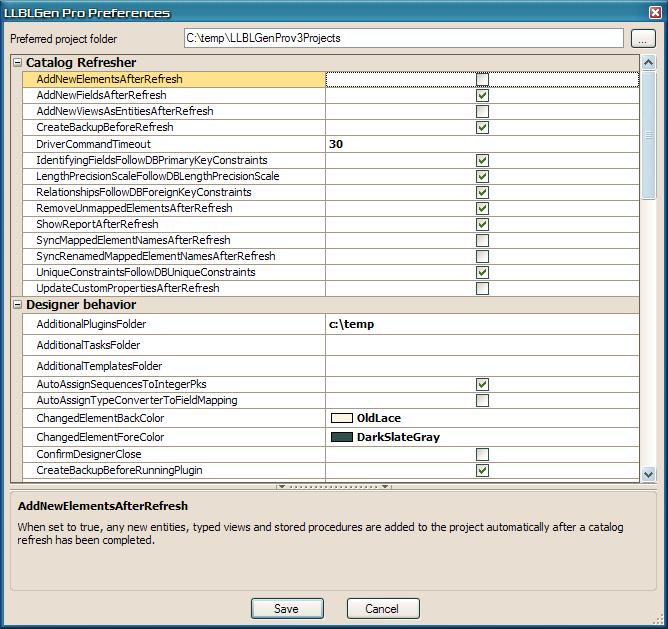
Task: Toggle UniqueConstraintsFollowDBUniqueConstraints checkbox
Action: (x=482, y=272)
